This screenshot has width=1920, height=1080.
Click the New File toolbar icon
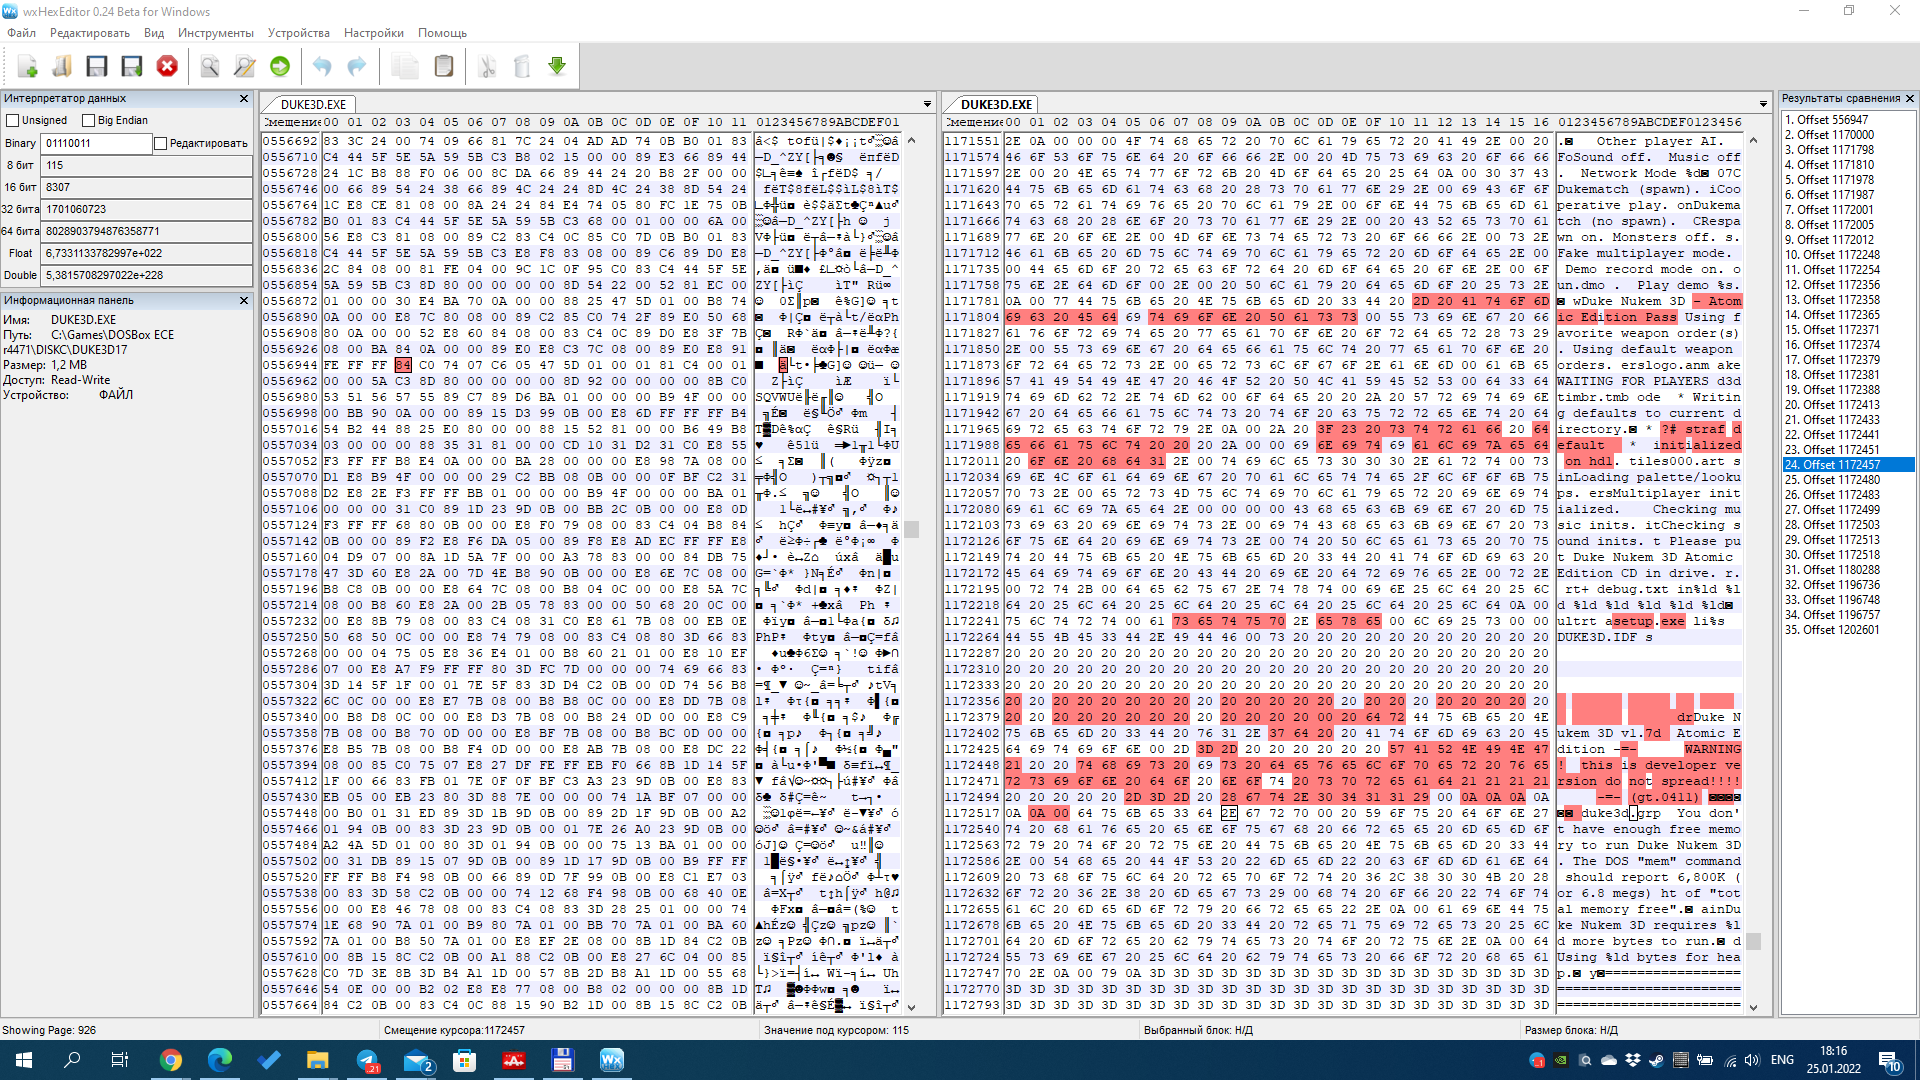point(27,67)
